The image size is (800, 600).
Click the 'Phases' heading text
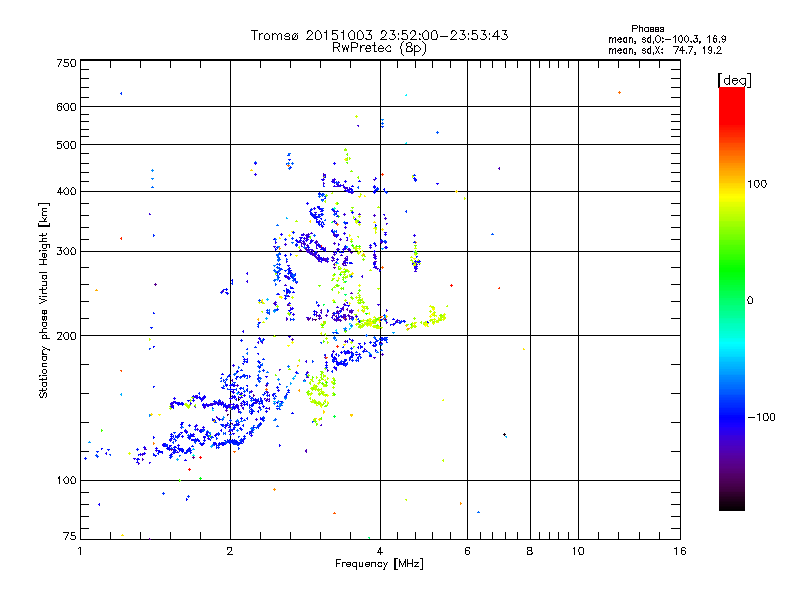647,29
